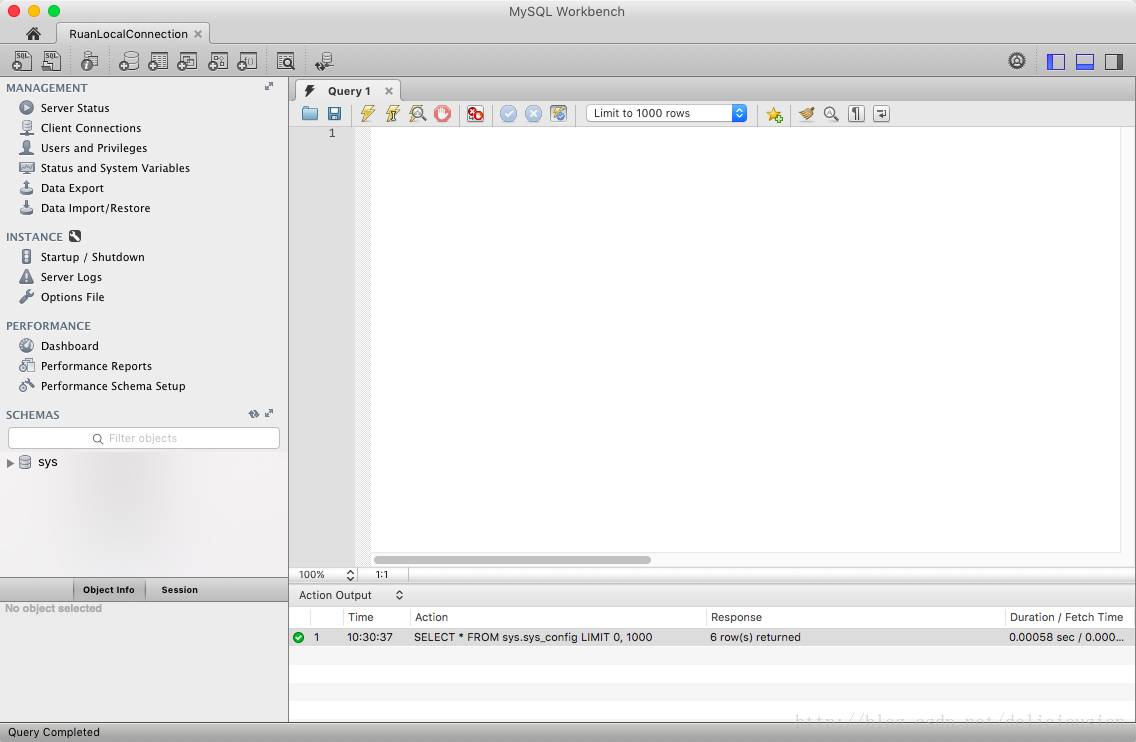Expand the sys schema tree node
1136x742 pixels.
point(11,463)
